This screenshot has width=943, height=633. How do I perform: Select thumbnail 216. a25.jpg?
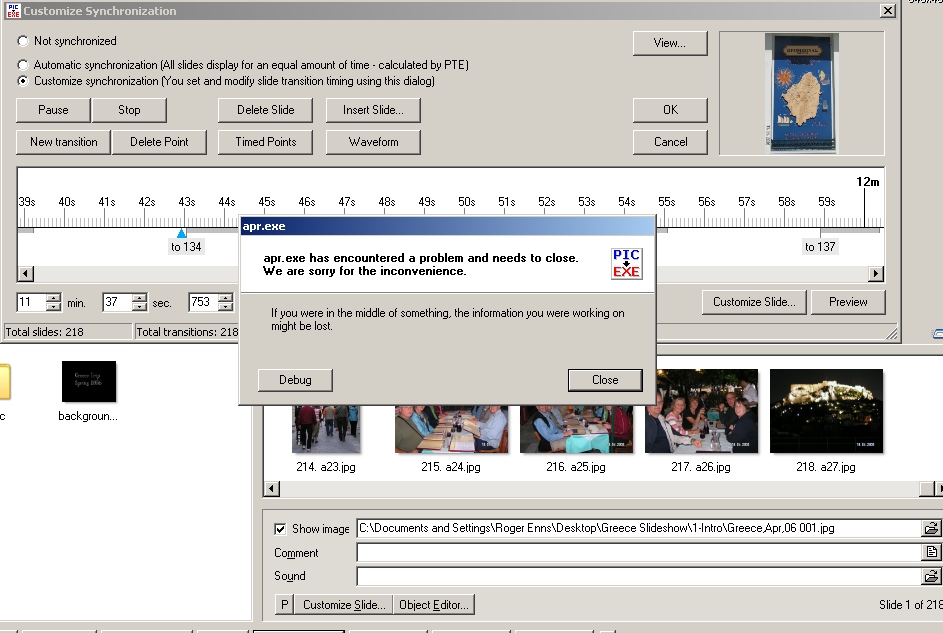pos(576,429)
